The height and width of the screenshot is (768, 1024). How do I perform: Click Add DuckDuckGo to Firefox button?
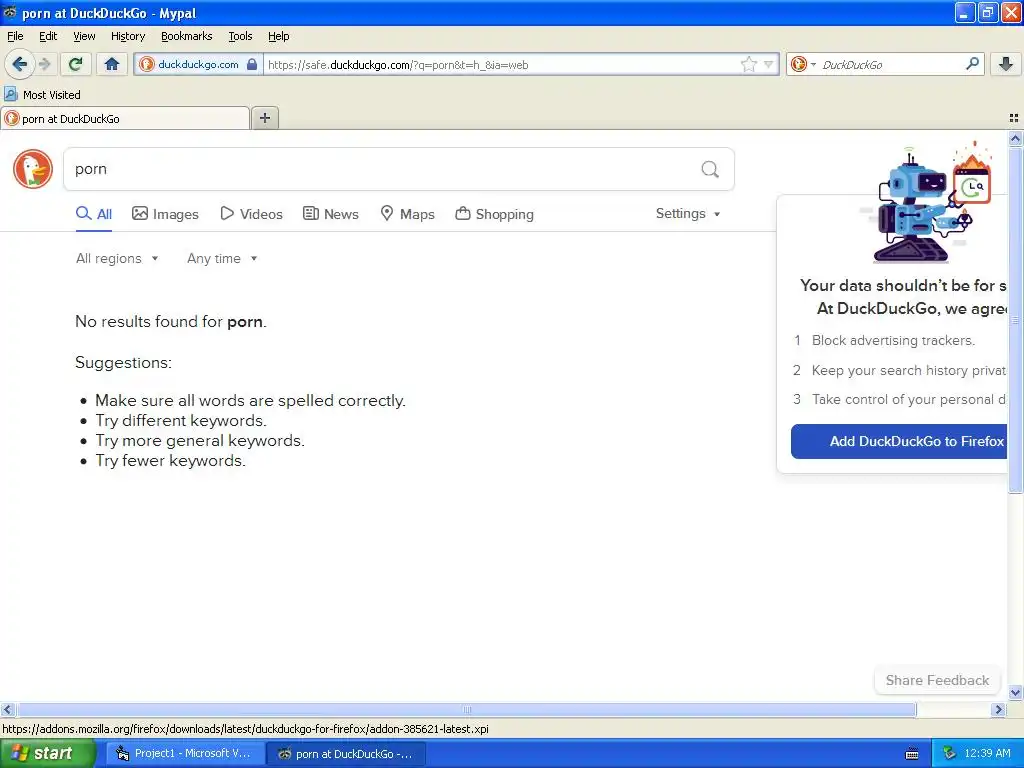(899, 441)
